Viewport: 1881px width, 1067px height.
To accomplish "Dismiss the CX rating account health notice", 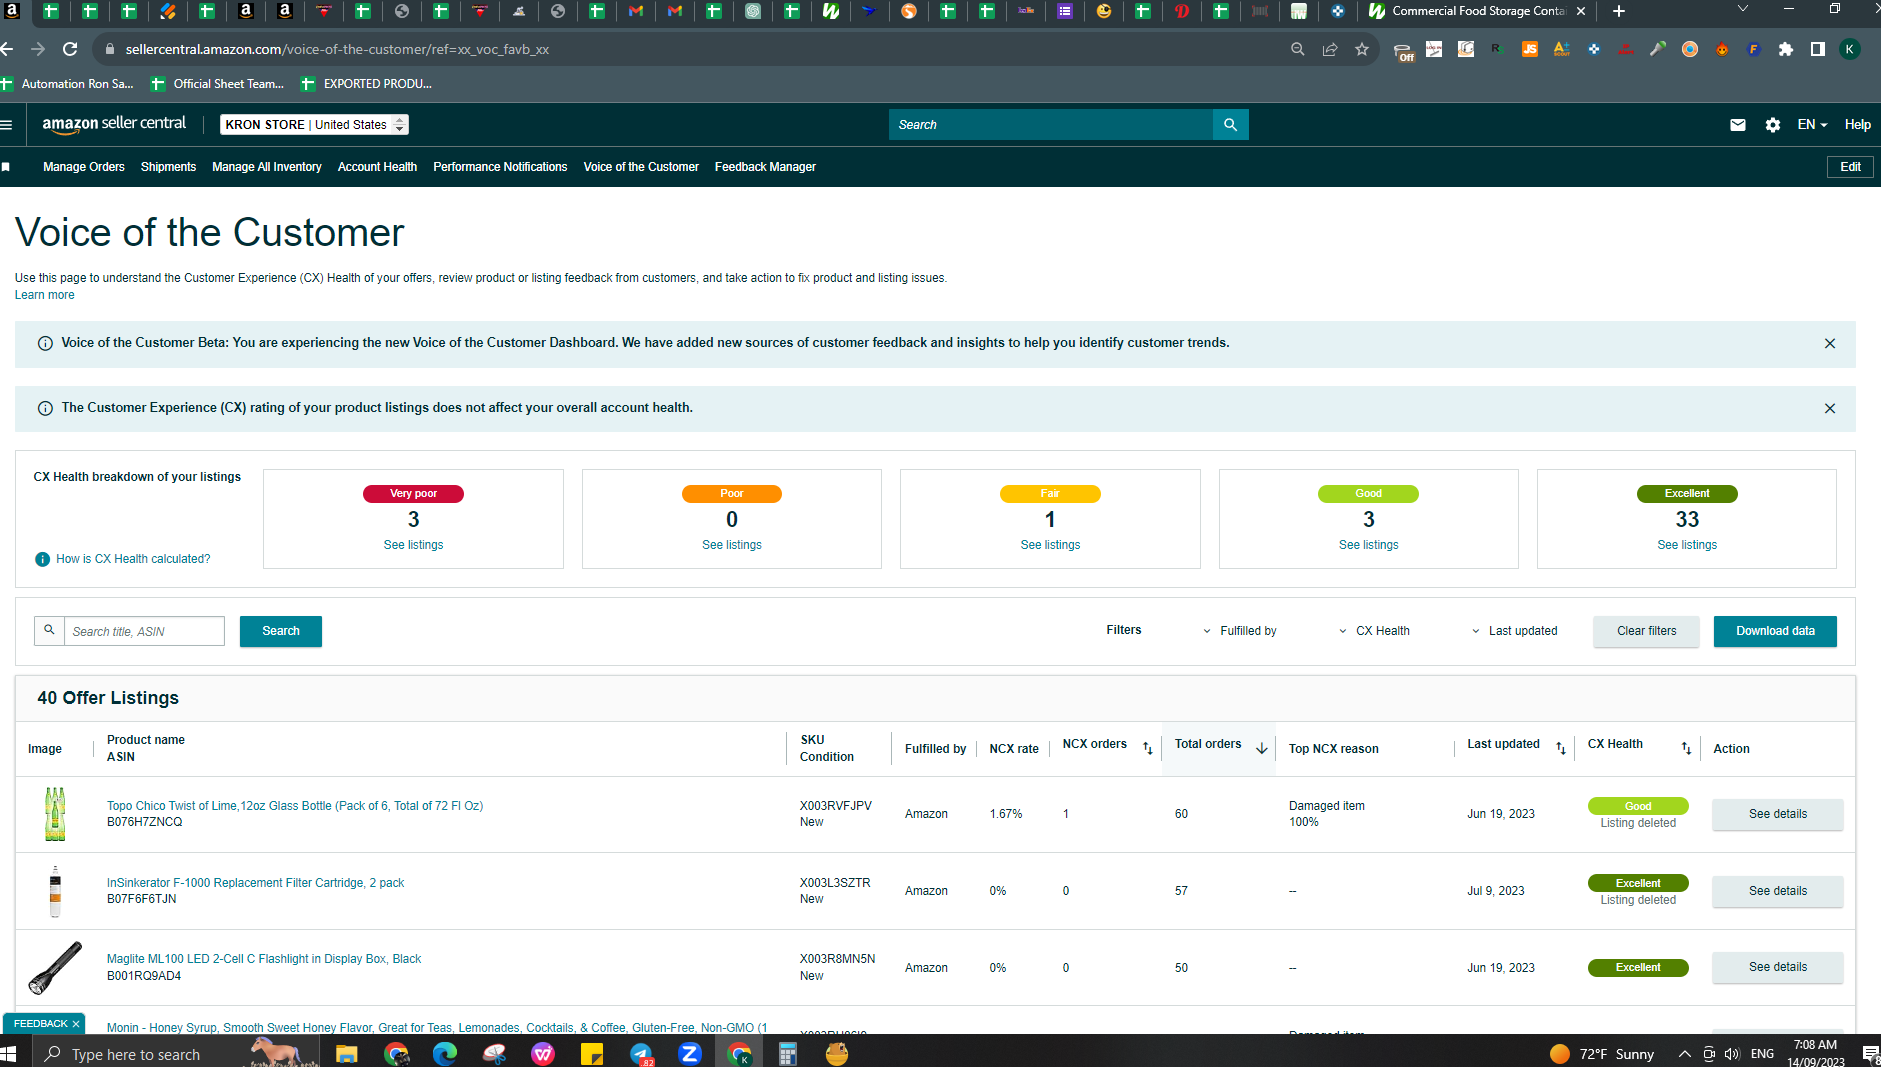I will pyautogui.click(x=1830, y=408).
